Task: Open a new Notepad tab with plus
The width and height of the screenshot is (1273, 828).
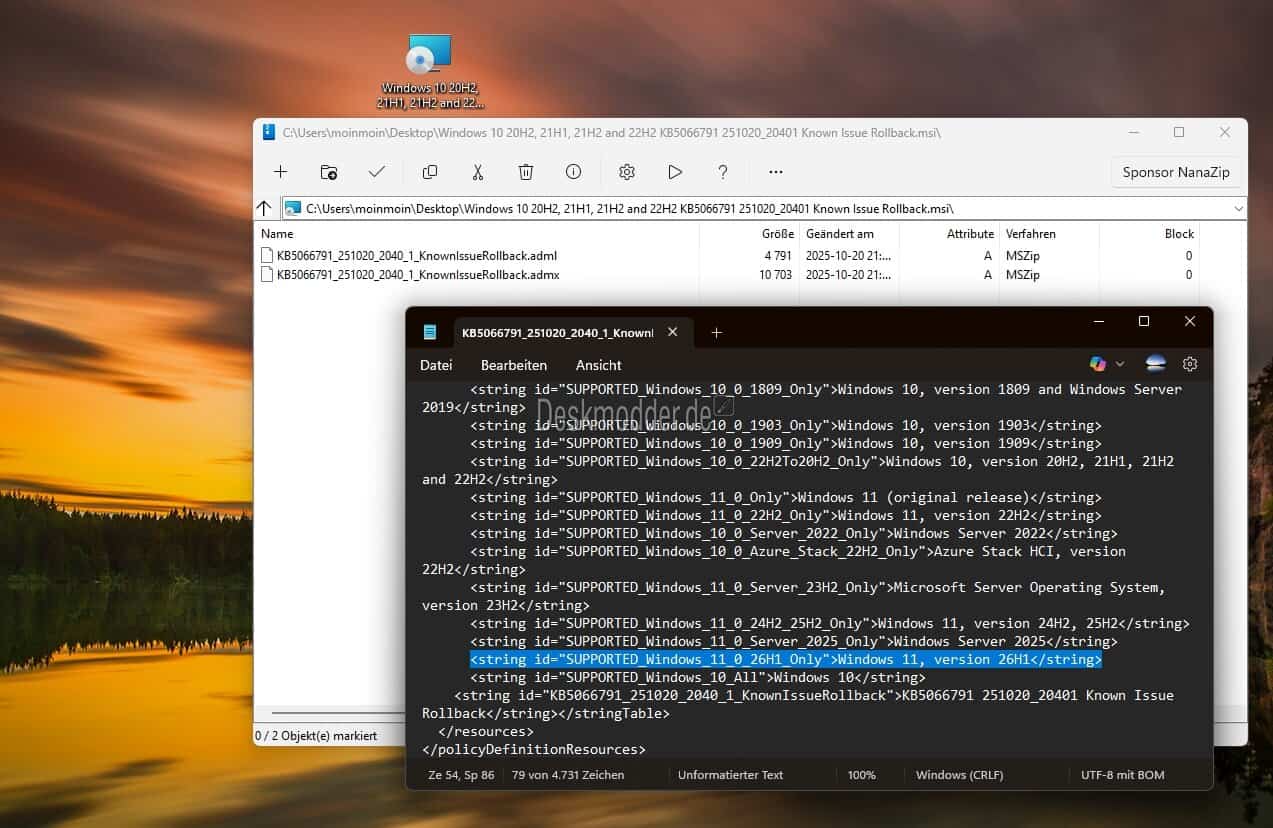Action: tap(716, 332)
